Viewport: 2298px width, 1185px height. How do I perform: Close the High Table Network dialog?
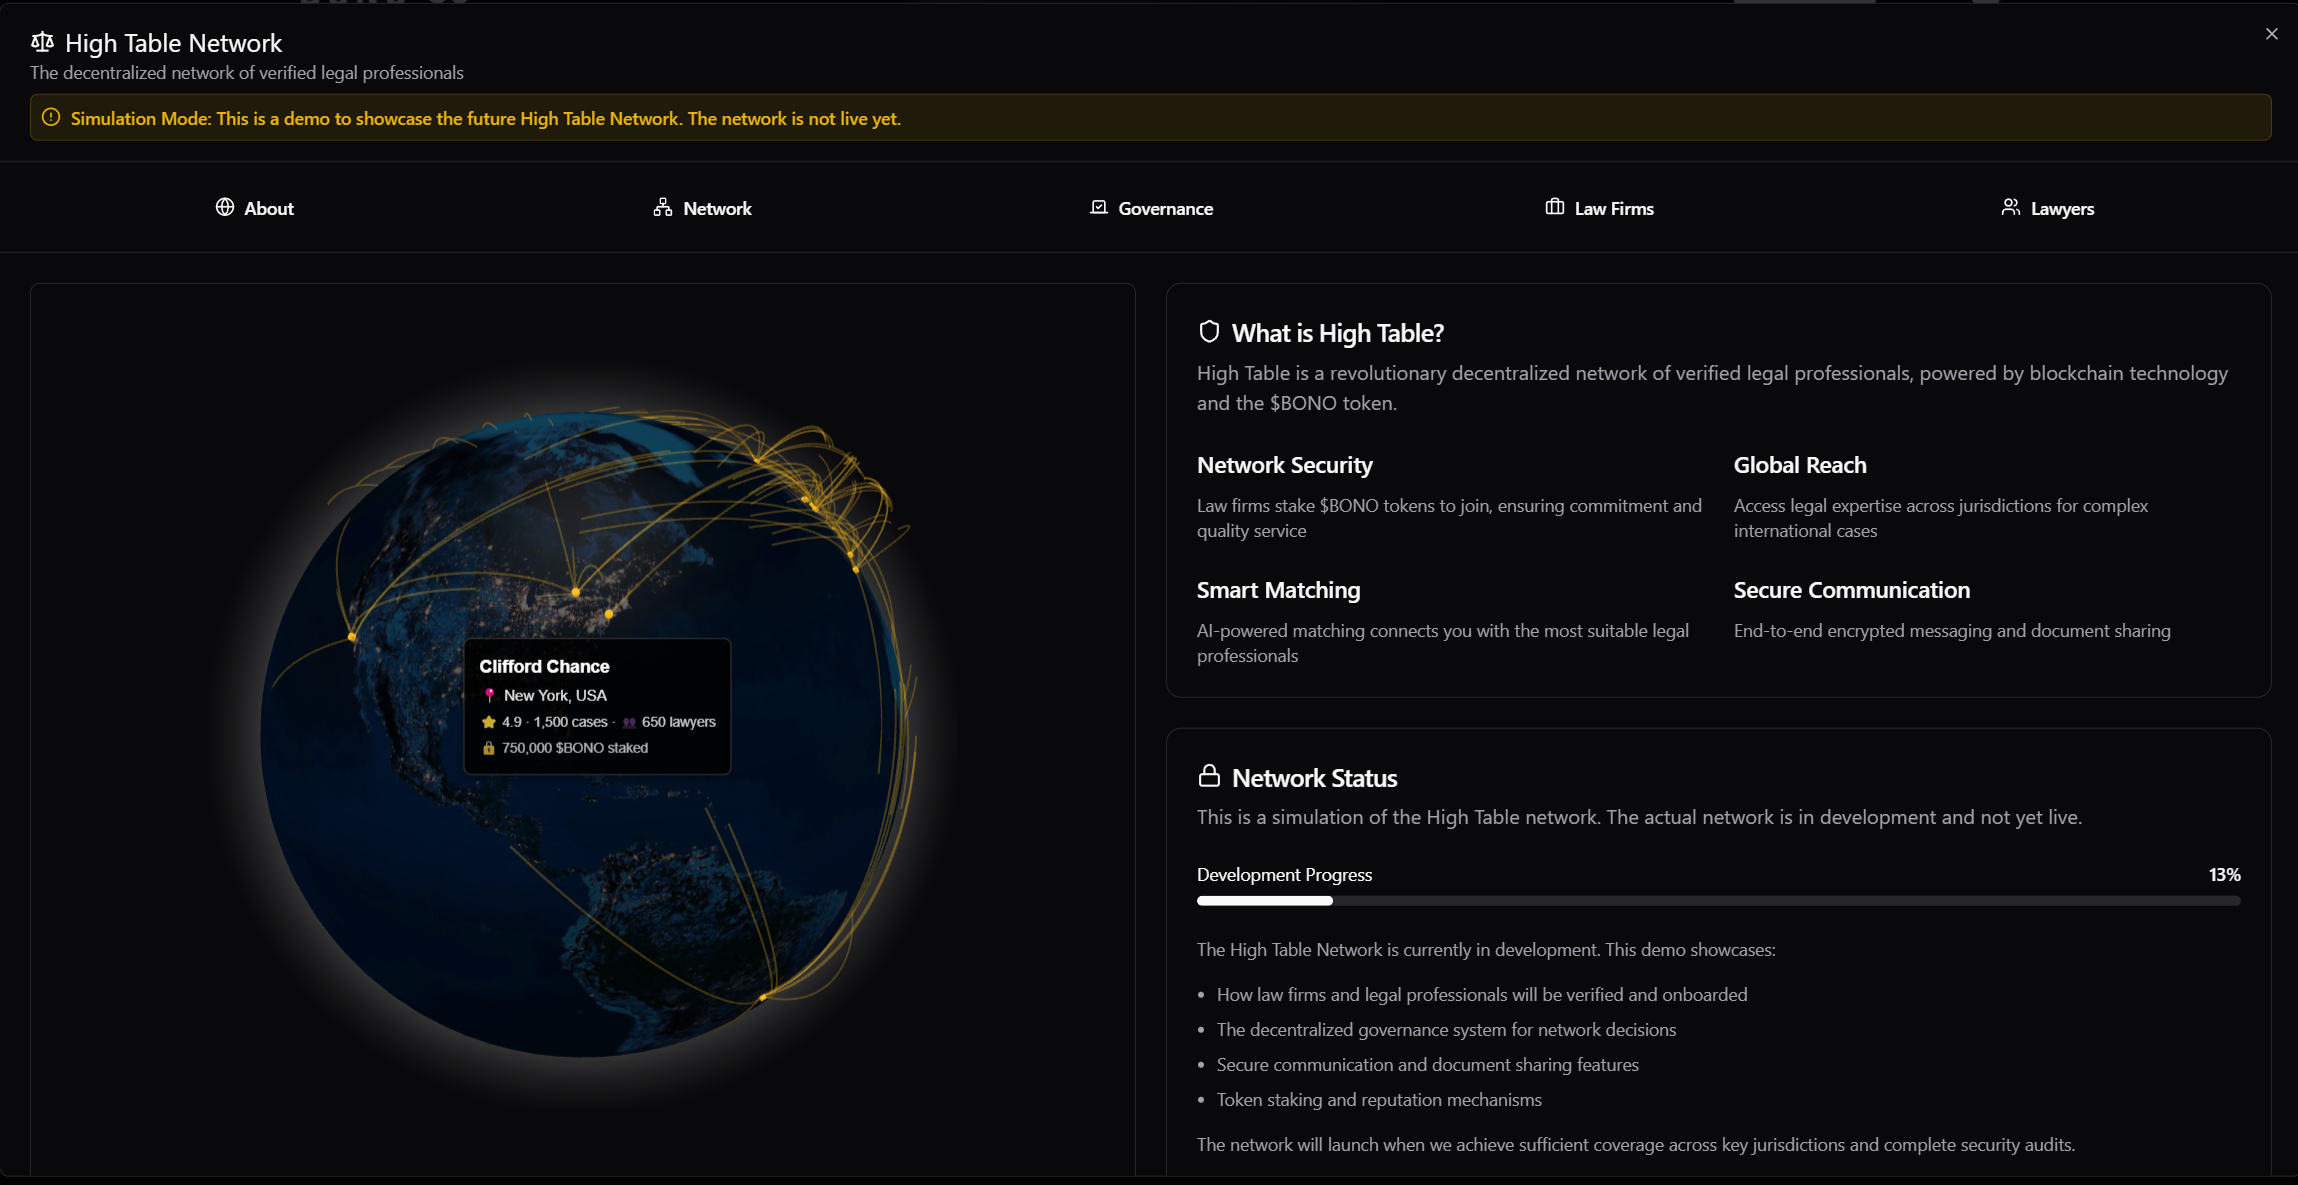[x=2271, y=34]
